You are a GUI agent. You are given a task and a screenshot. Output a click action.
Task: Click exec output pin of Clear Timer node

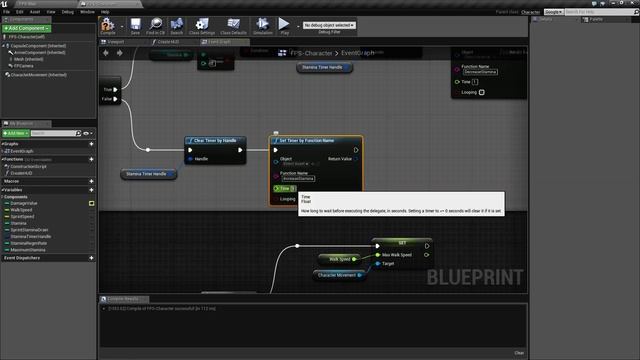pyautogui.click(x=240, y=150)
